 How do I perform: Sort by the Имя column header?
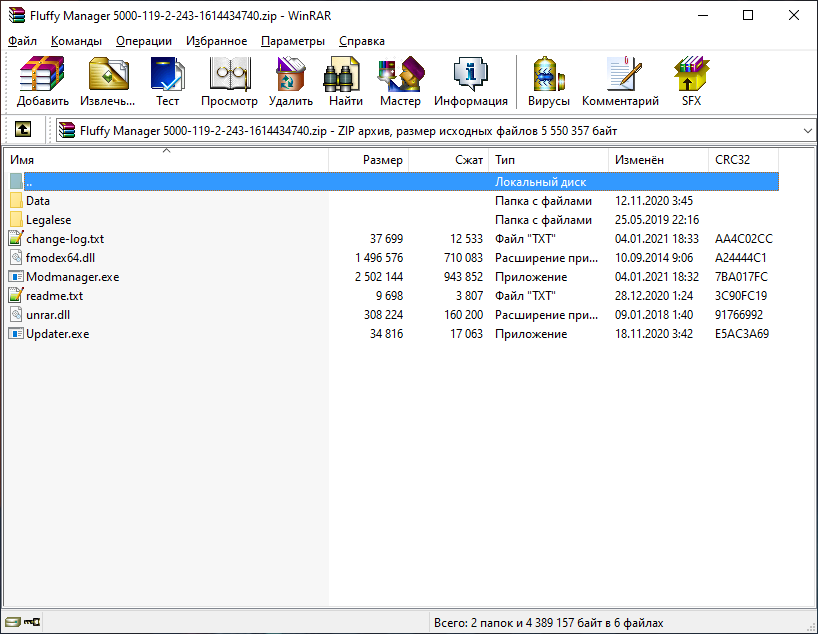click(166, 160)
